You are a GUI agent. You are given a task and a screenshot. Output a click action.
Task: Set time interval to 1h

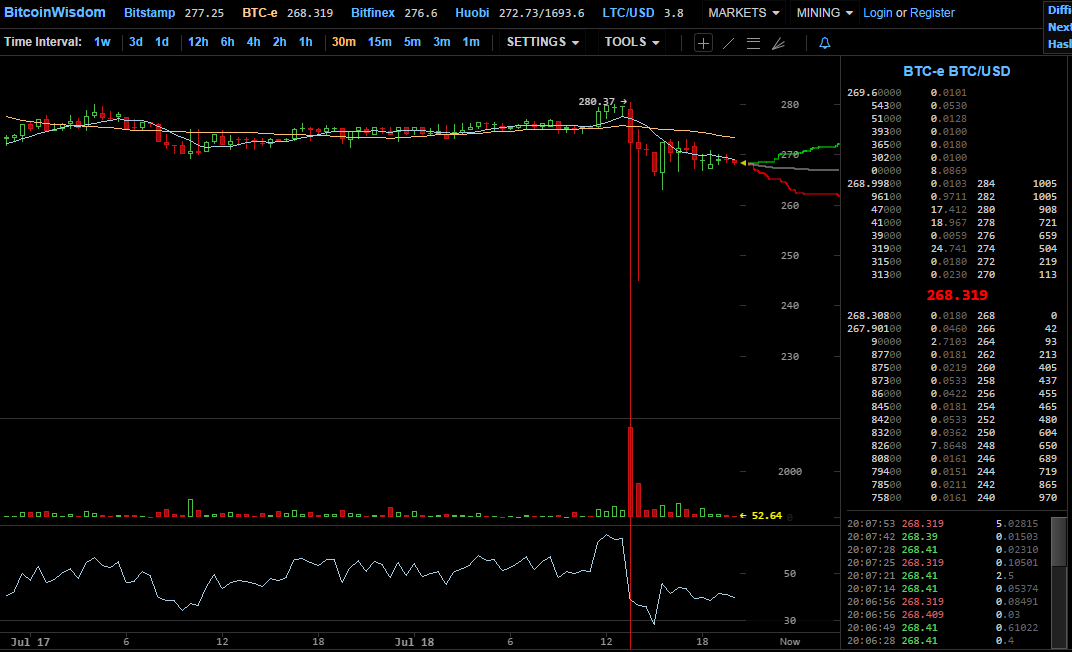[x=305, y=42]
